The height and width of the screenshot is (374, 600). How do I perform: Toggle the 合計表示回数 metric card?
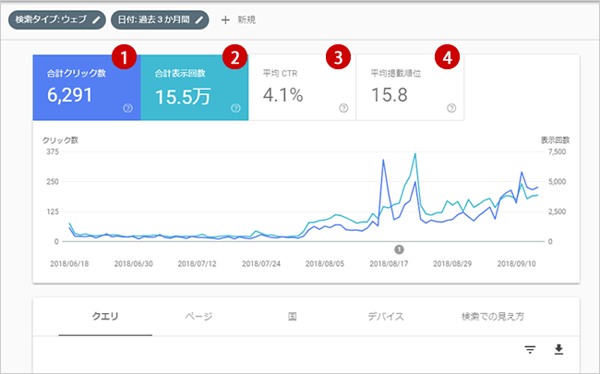(195, 88)
